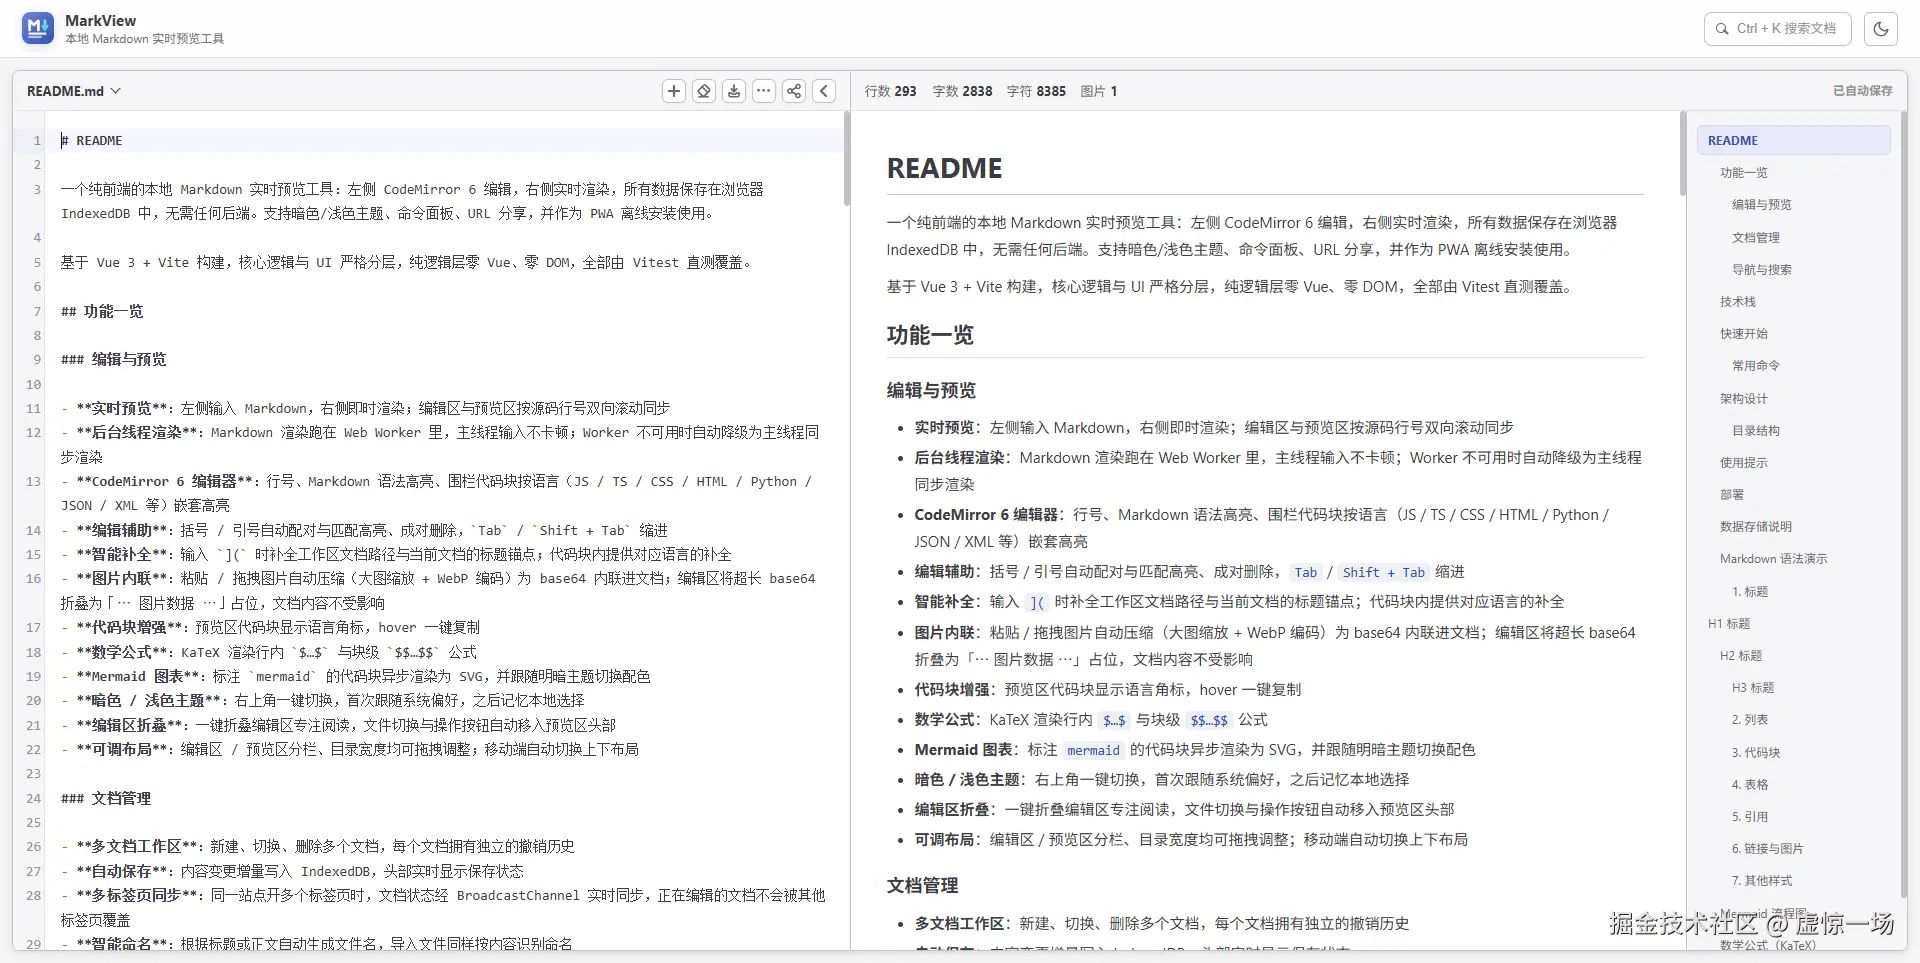The height and width of the screenshot is (963, 1920).
Task: Click the eraser clear-document icon
Action: pyautogui.click(x=704, y=91)
